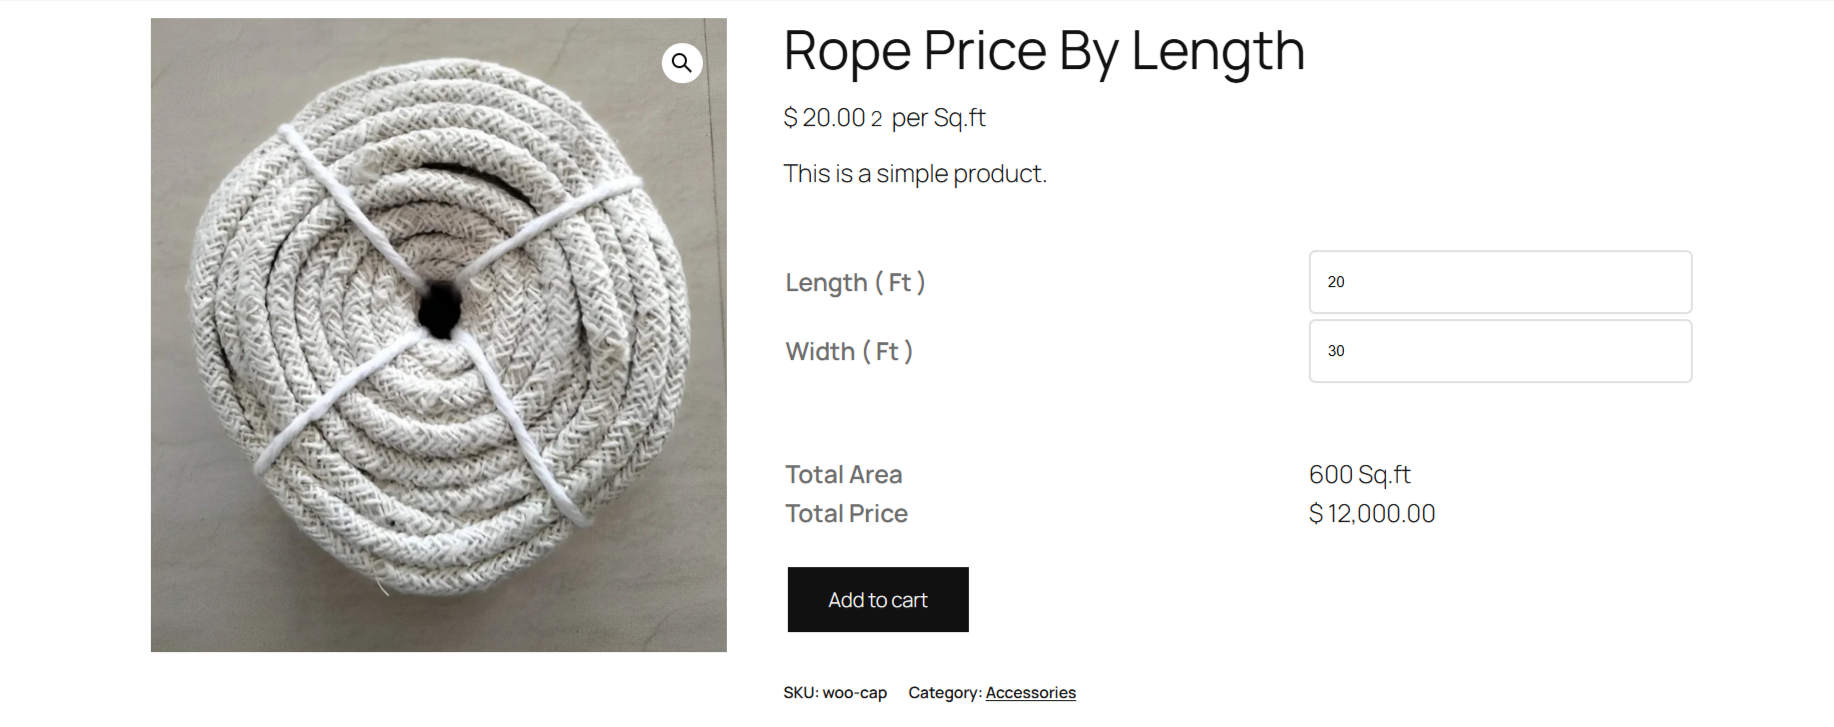Click the magnifier zoom icon on image

681,63
